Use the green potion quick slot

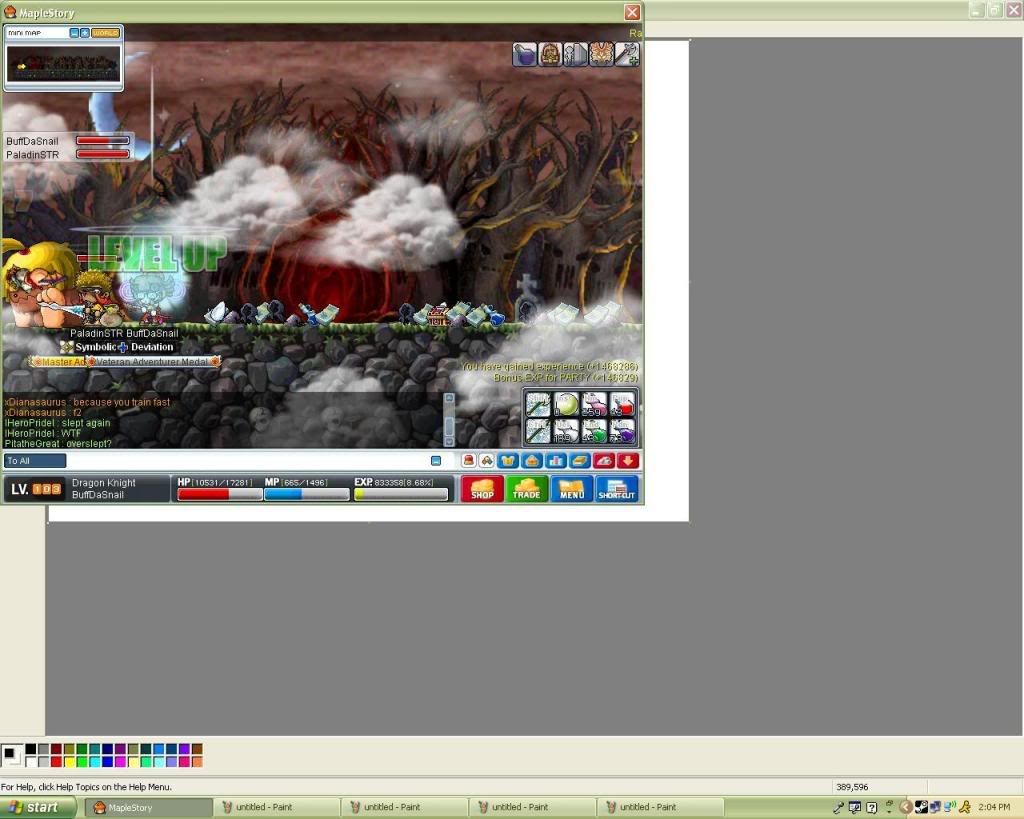pos(594,431)
